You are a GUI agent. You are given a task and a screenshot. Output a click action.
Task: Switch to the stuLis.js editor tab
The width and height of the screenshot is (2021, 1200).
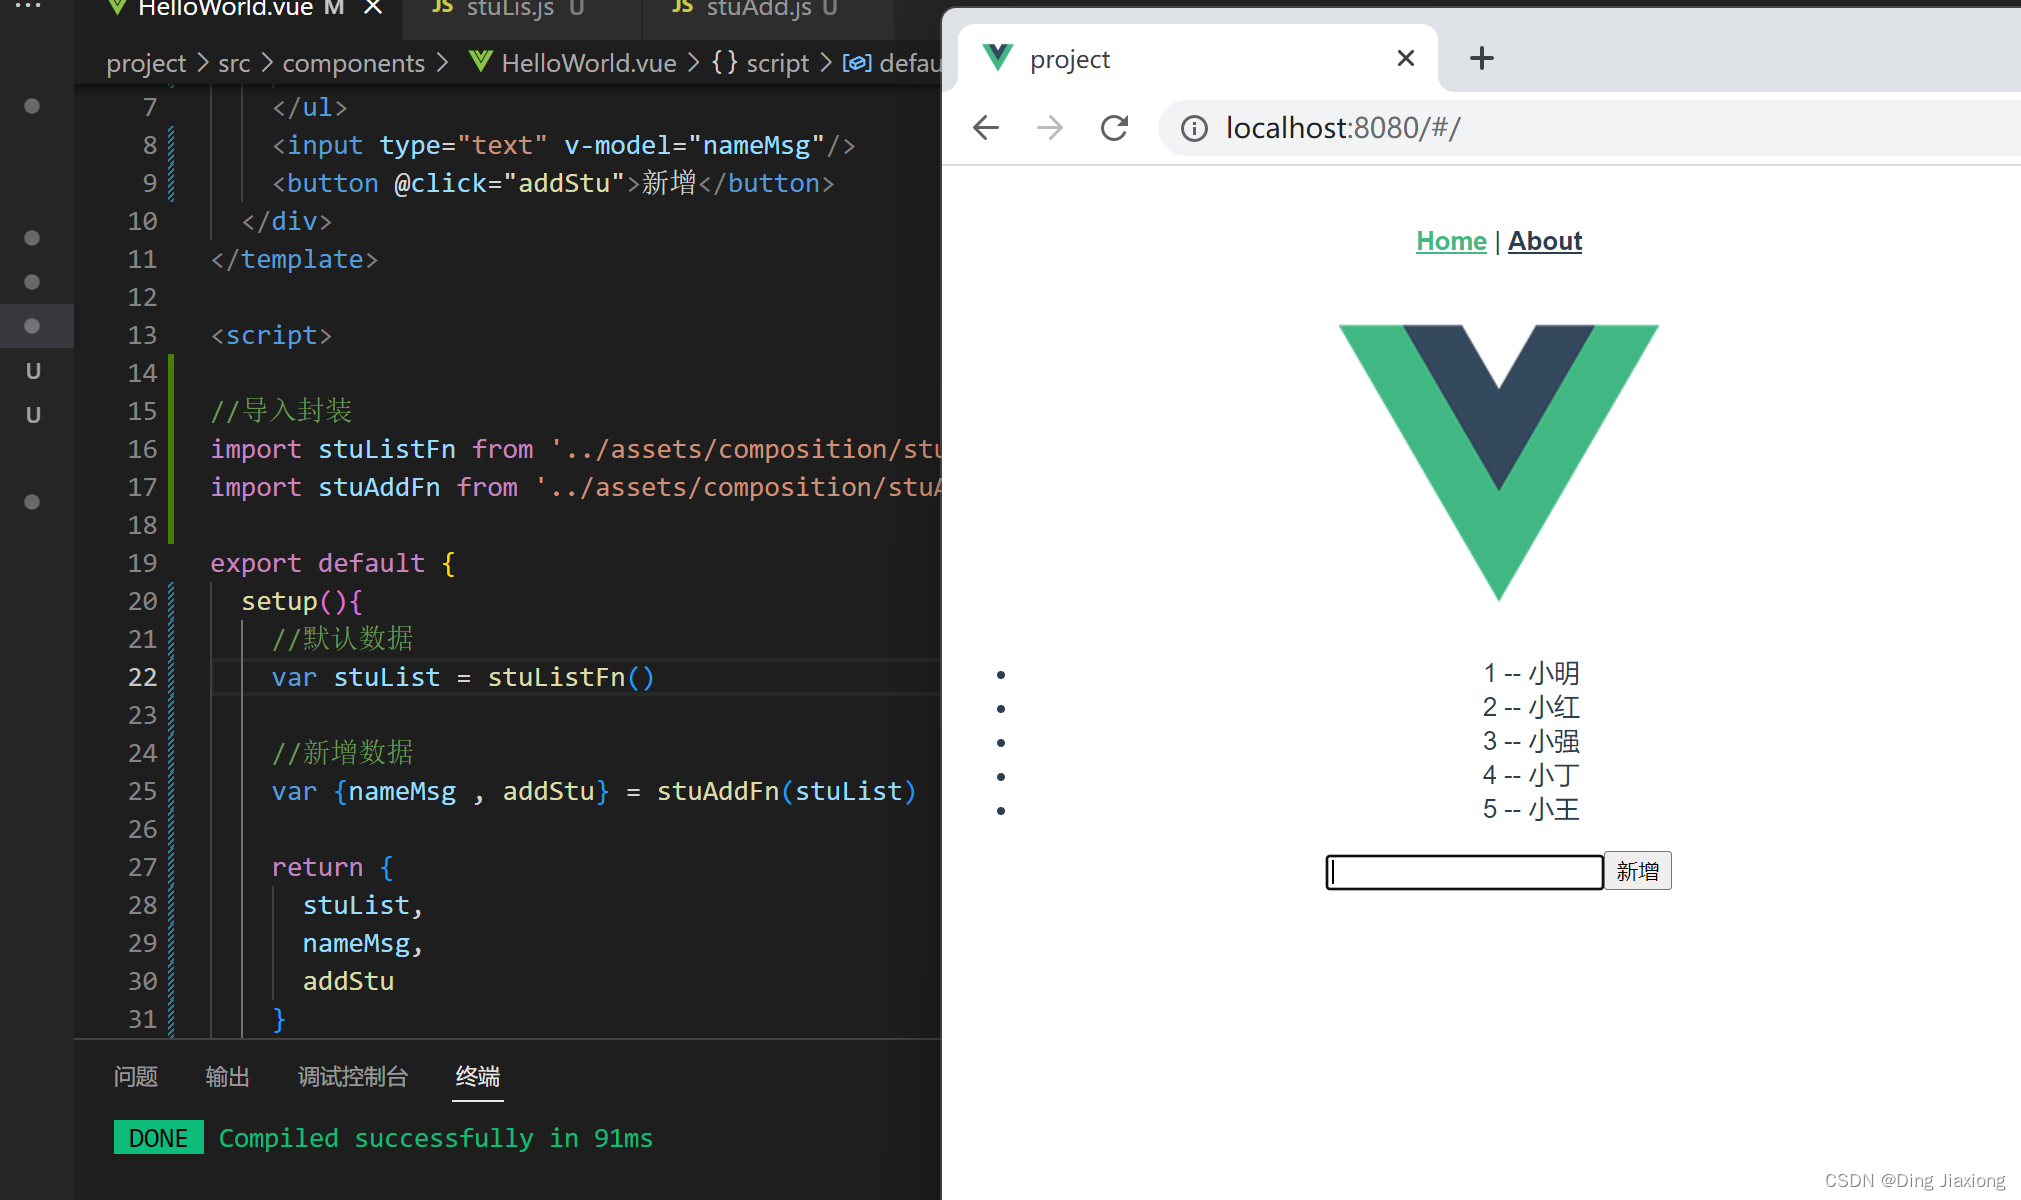point(509,9)
